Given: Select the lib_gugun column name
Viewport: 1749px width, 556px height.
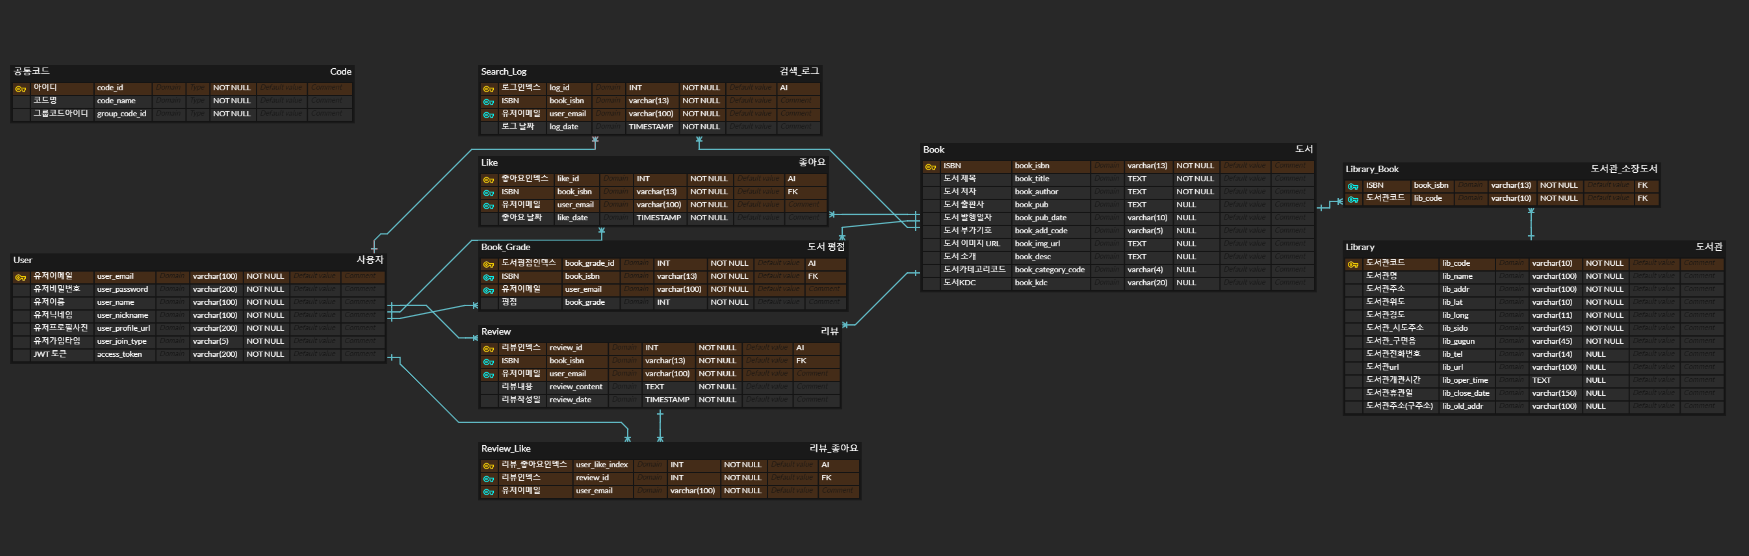Looking at the screenshot, I should click(x=1458, y=342).
